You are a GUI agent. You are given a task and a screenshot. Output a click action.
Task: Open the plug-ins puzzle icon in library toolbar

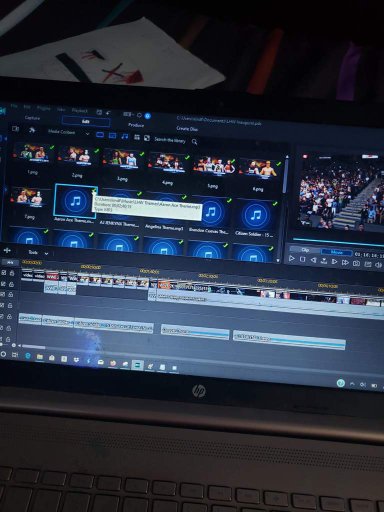32,130
